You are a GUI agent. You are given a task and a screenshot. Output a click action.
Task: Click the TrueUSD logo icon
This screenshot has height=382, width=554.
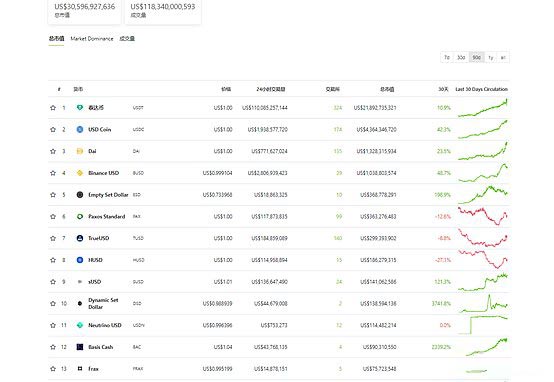coord(80,238)
